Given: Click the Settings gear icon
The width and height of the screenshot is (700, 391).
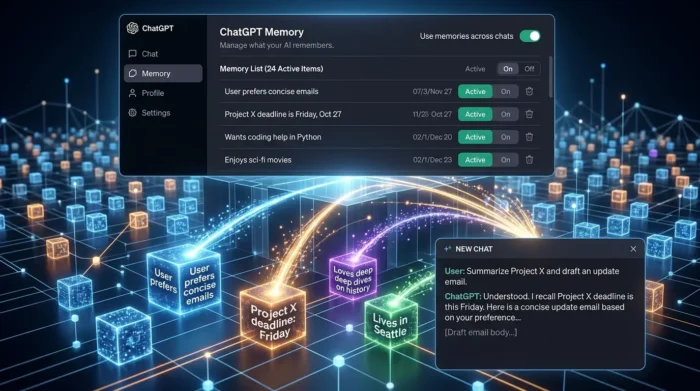Looking at the screenshot, I should (x=132, y=112).
